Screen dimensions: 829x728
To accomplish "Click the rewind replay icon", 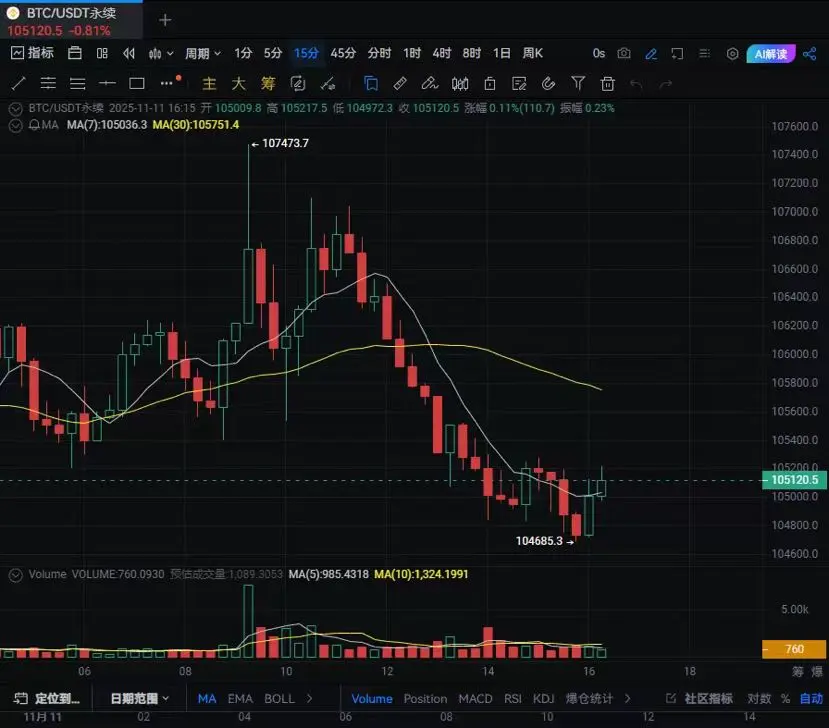I will tap(128, 53).
